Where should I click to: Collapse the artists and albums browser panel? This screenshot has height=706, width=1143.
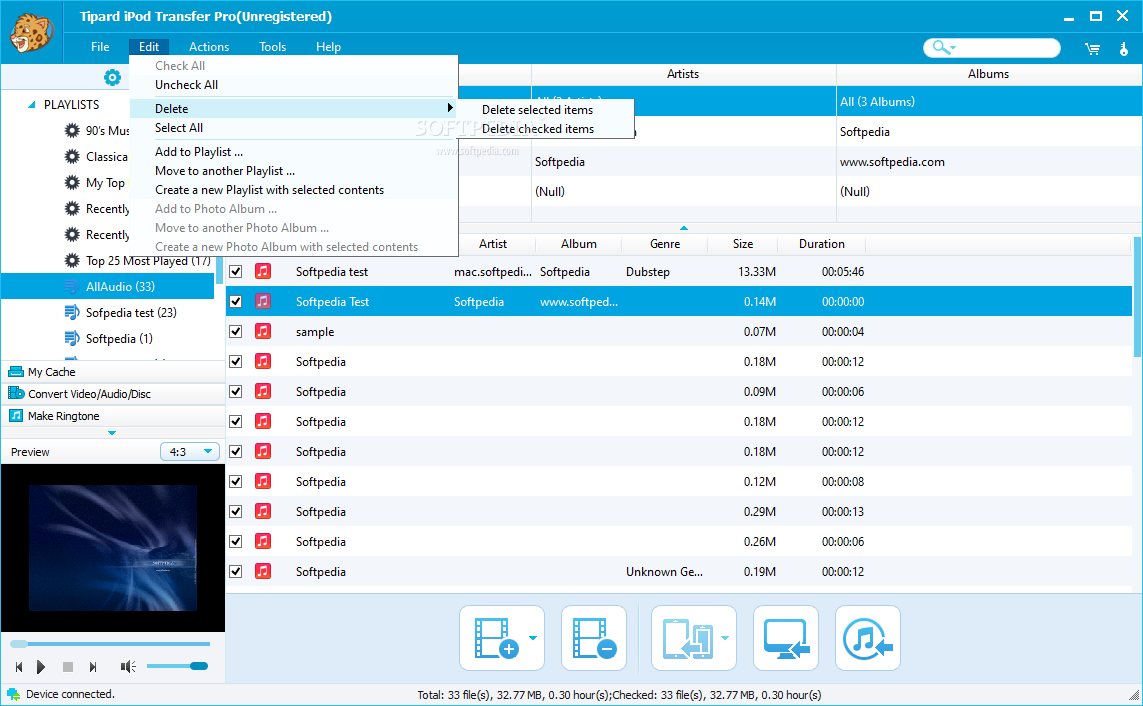pos(684,228)
